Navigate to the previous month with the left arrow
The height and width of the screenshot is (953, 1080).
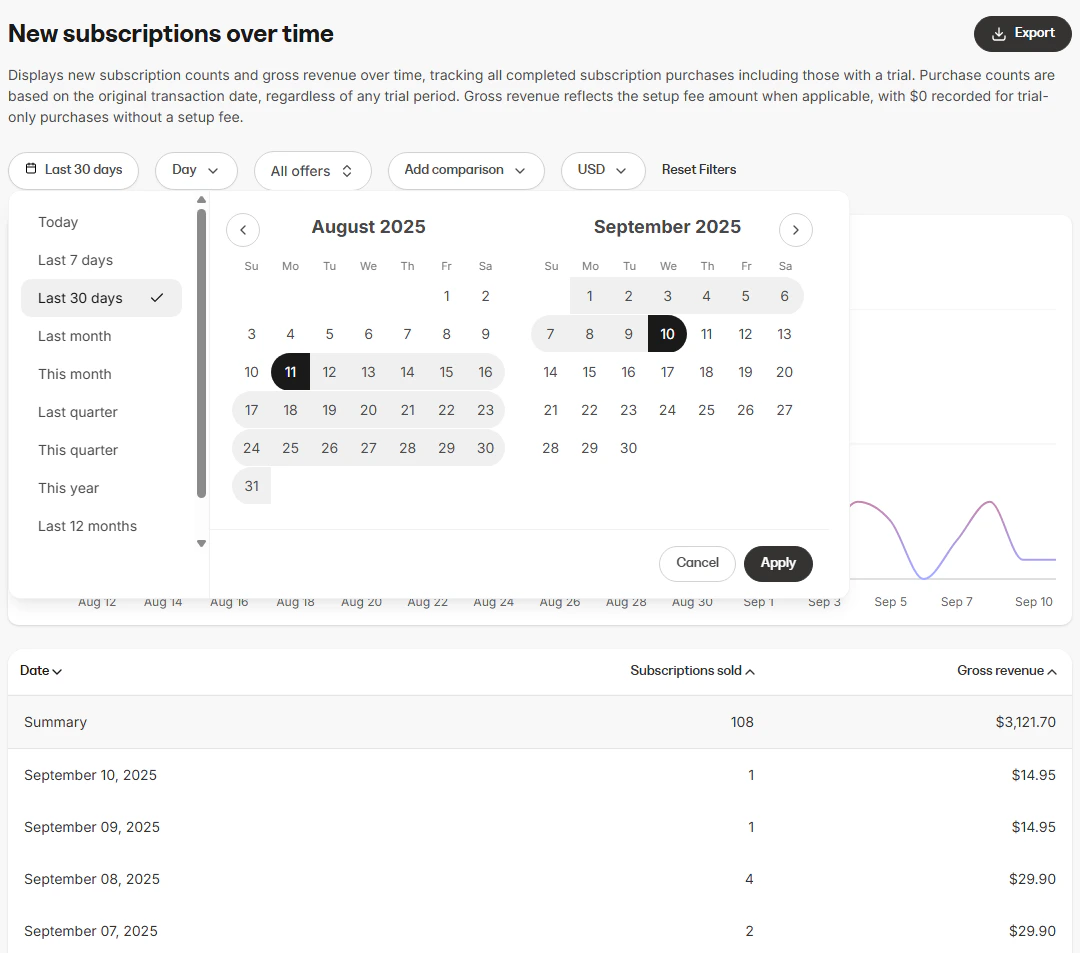pyautogui.click(x=242, y=229)
